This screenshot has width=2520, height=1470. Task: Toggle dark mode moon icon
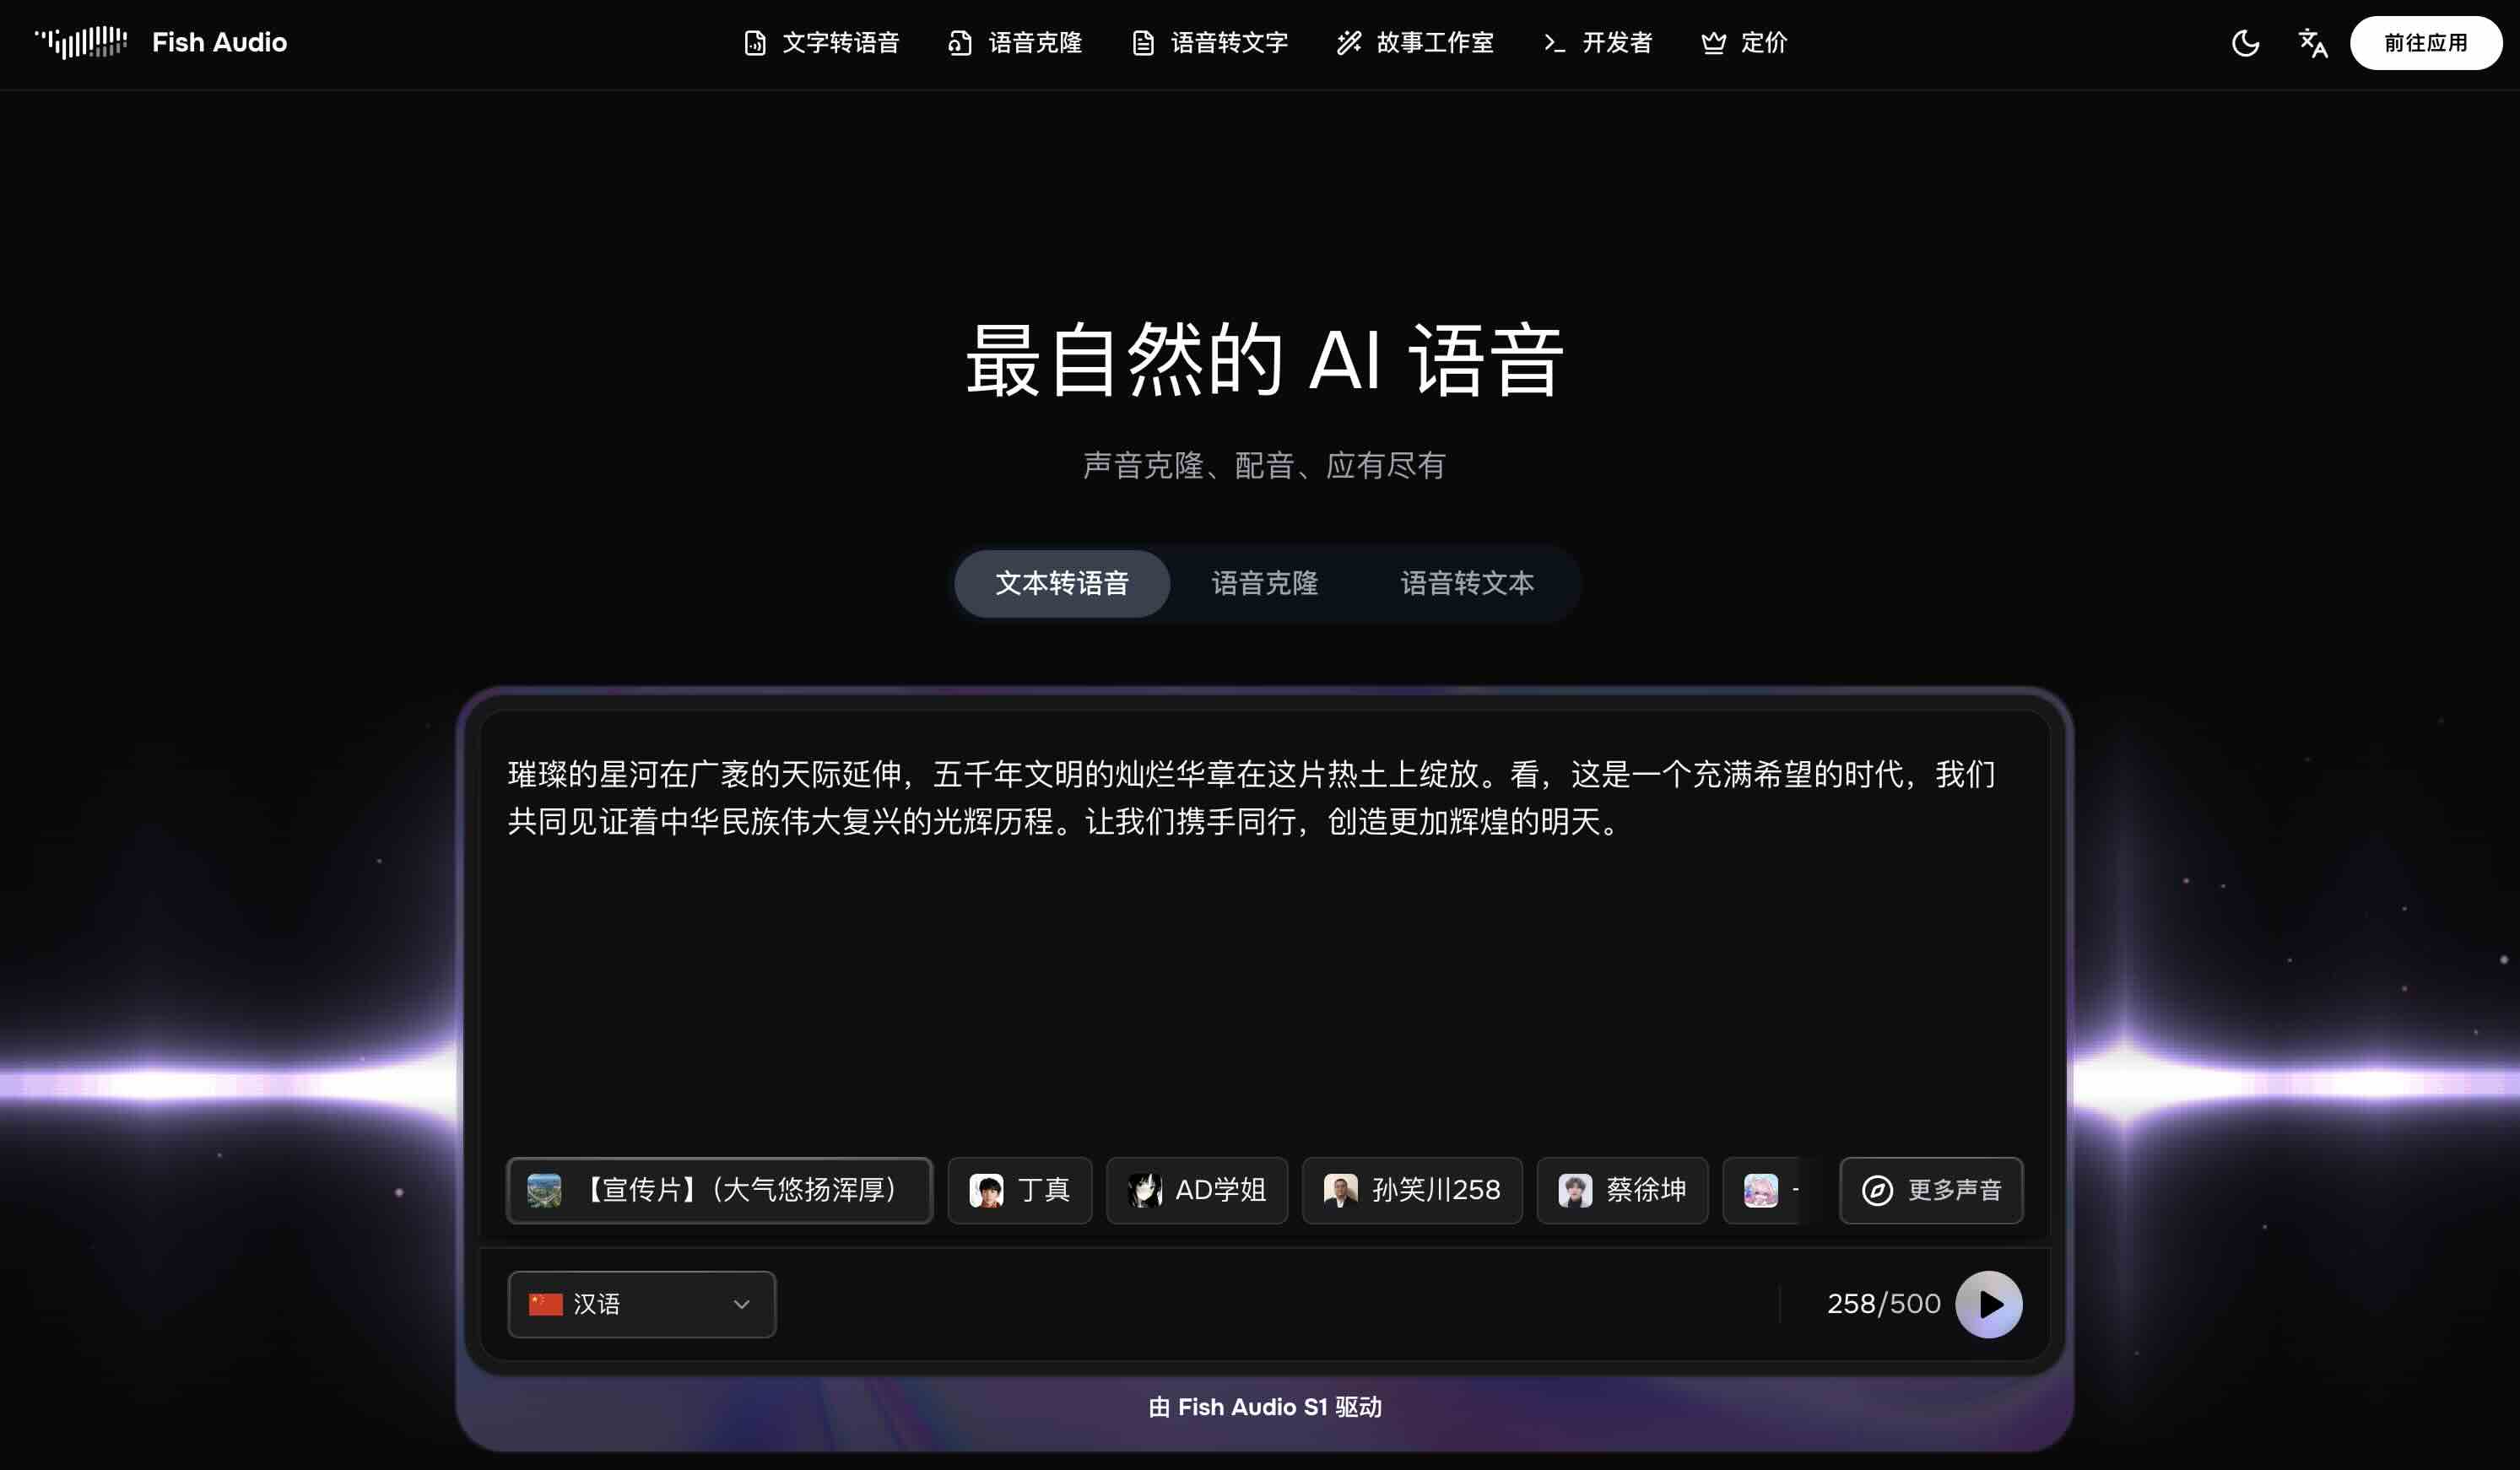2245,43
